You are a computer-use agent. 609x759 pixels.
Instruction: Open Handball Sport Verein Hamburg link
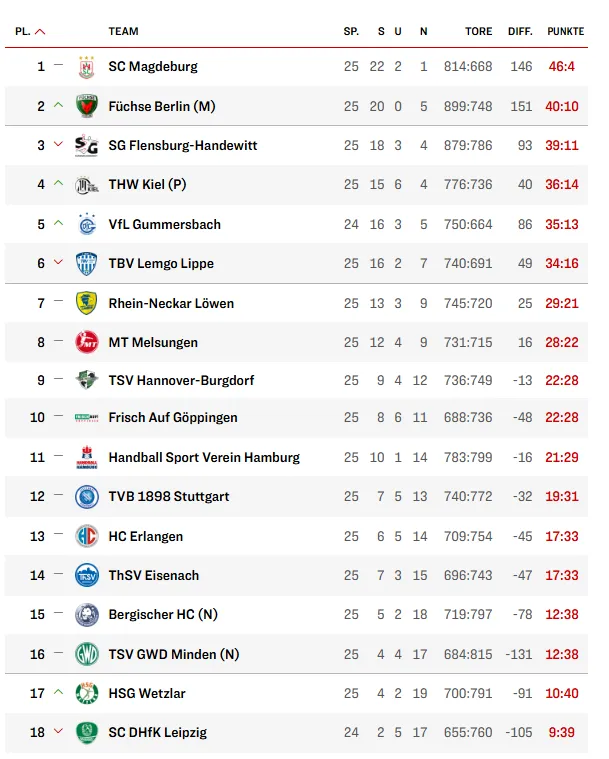(x=204, y=458)
